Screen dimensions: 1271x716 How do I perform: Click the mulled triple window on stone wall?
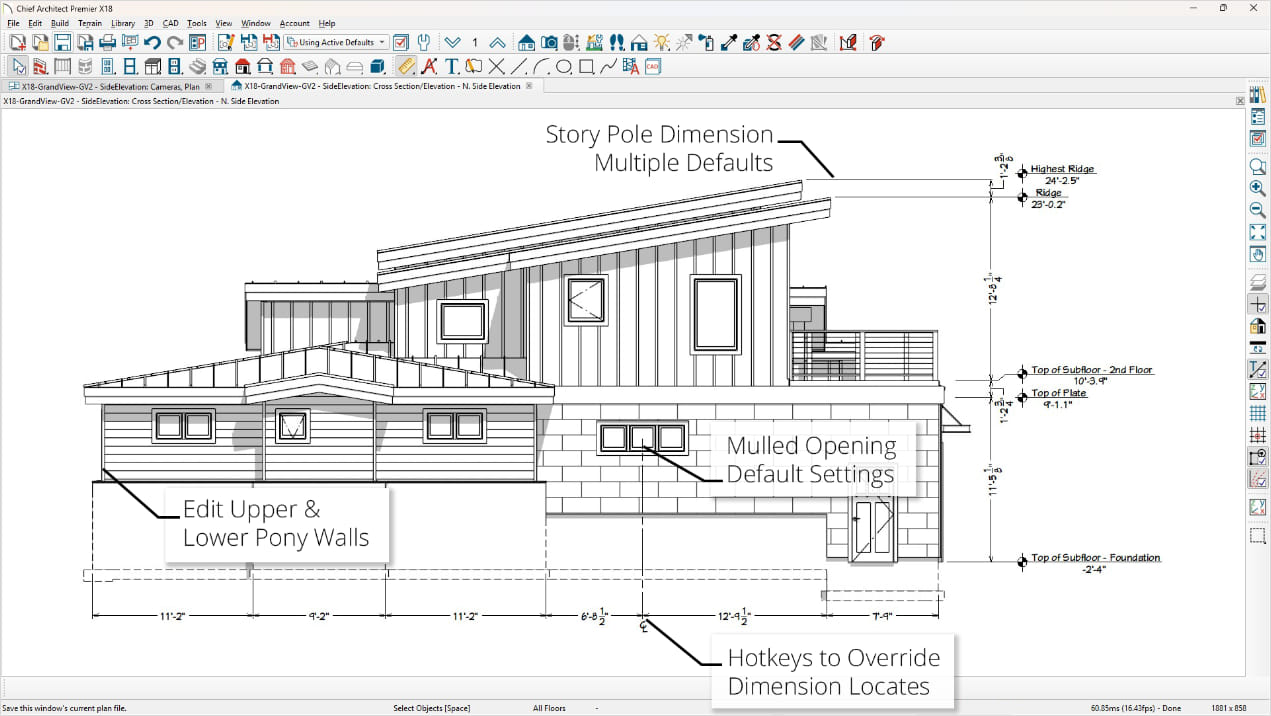[643, 438]
